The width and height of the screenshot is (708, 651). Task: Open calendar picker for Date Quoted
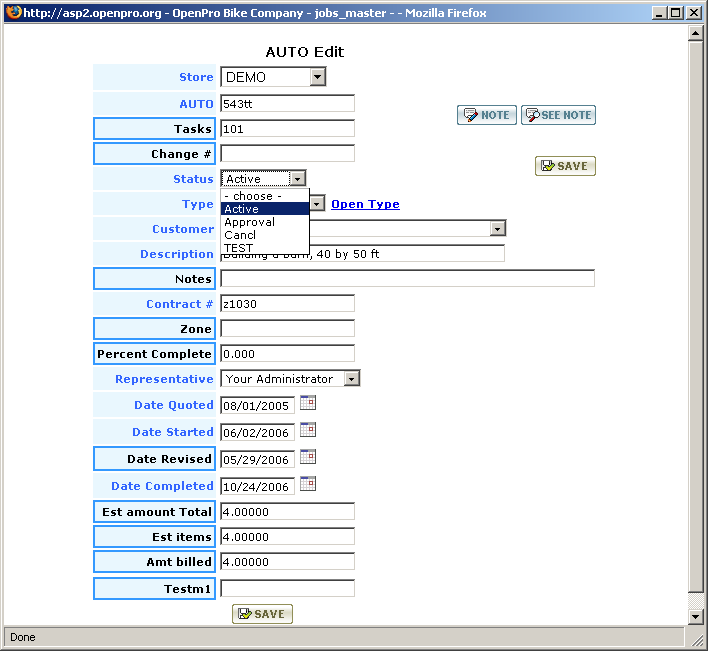coord(308,404)
